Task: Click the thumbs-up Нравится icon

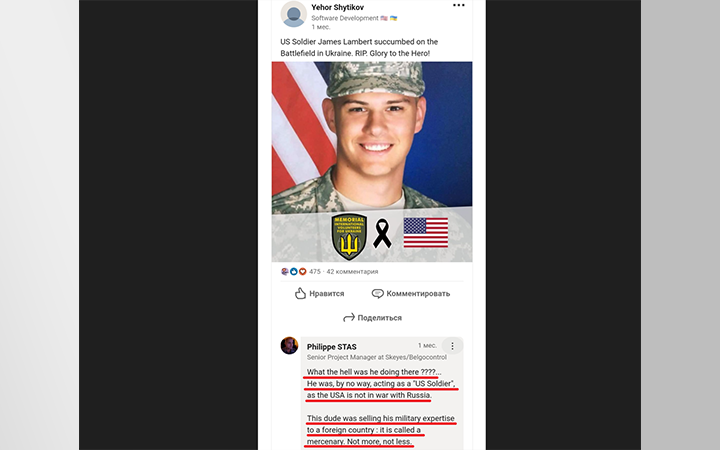Action: click(x=300, y=294)
